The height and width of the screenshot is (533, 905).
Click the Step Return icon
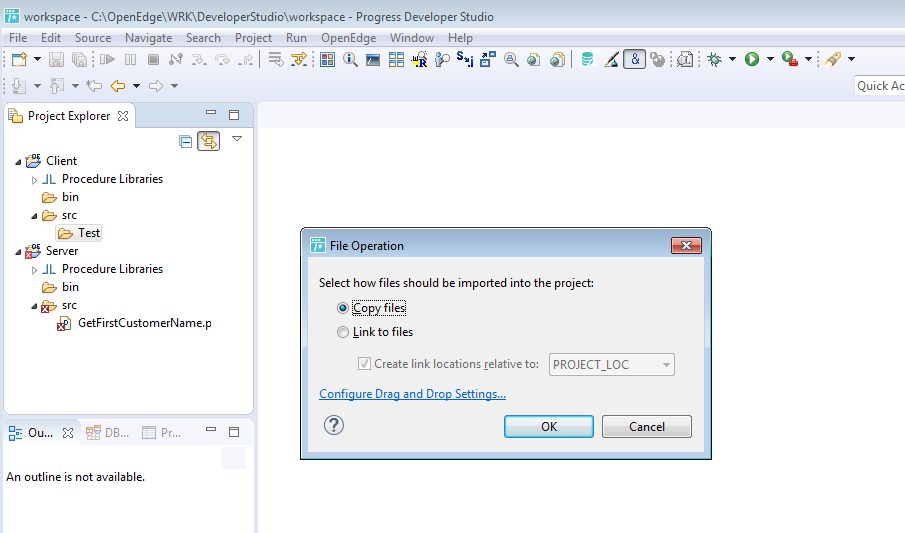pyautogui.click(x=246, y=59)
